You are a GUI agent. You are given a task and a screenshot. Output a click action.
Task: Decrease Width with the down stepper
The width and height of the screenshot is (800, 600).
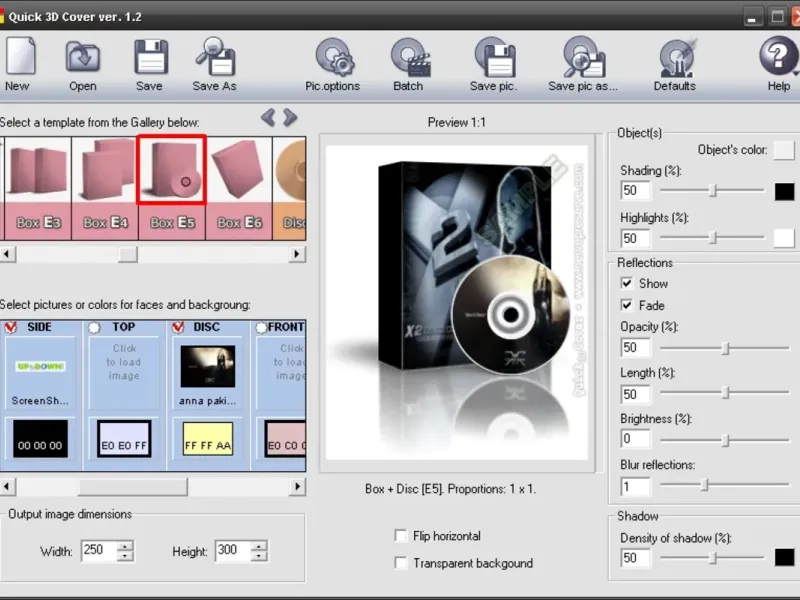click(x=125, y=556)
